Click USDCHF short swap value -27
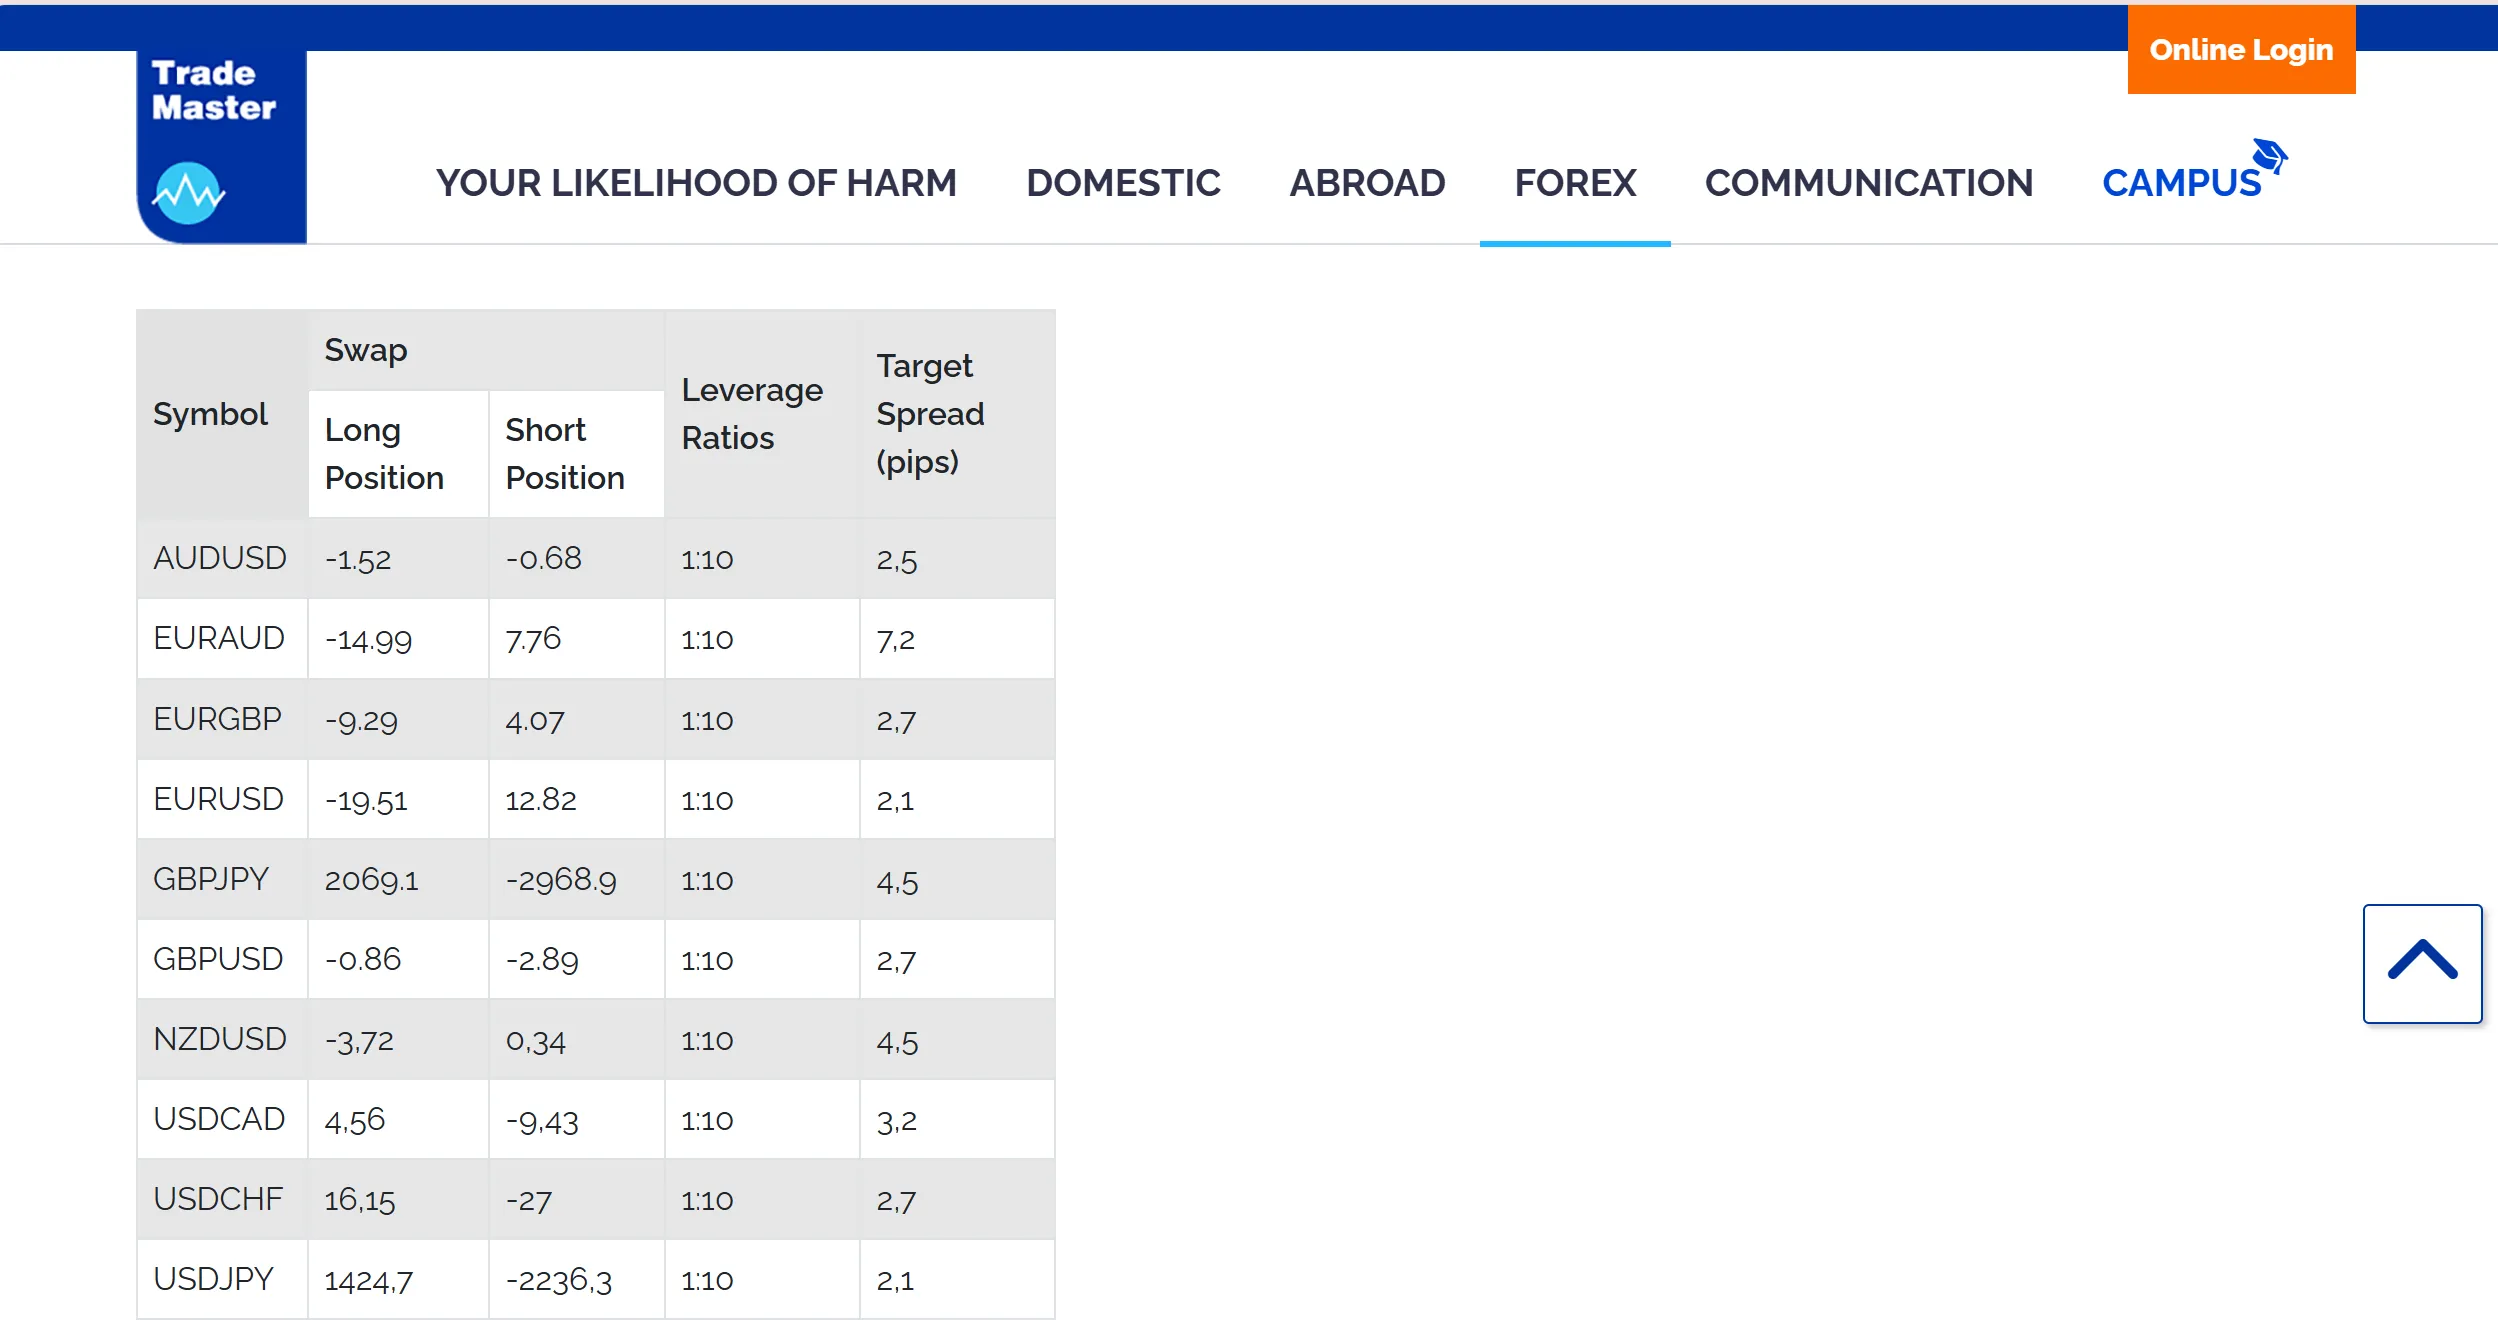The width and height of the screenshot is (2498, 1320). [529, 1200]
